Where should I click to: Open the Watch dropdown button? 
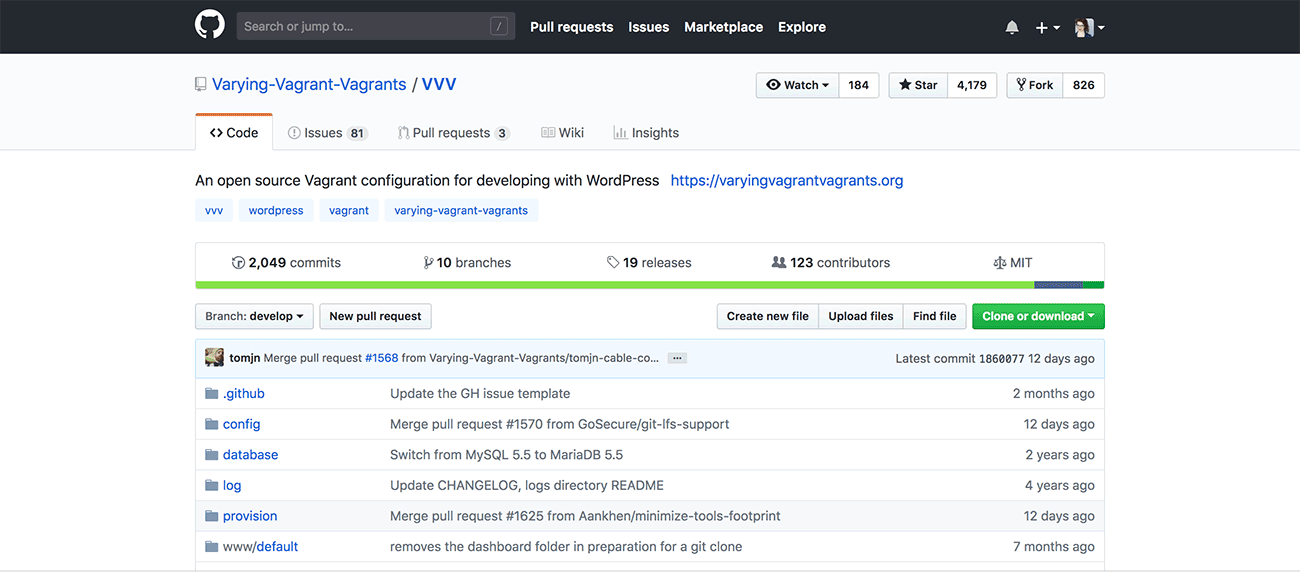click(797, 85)
